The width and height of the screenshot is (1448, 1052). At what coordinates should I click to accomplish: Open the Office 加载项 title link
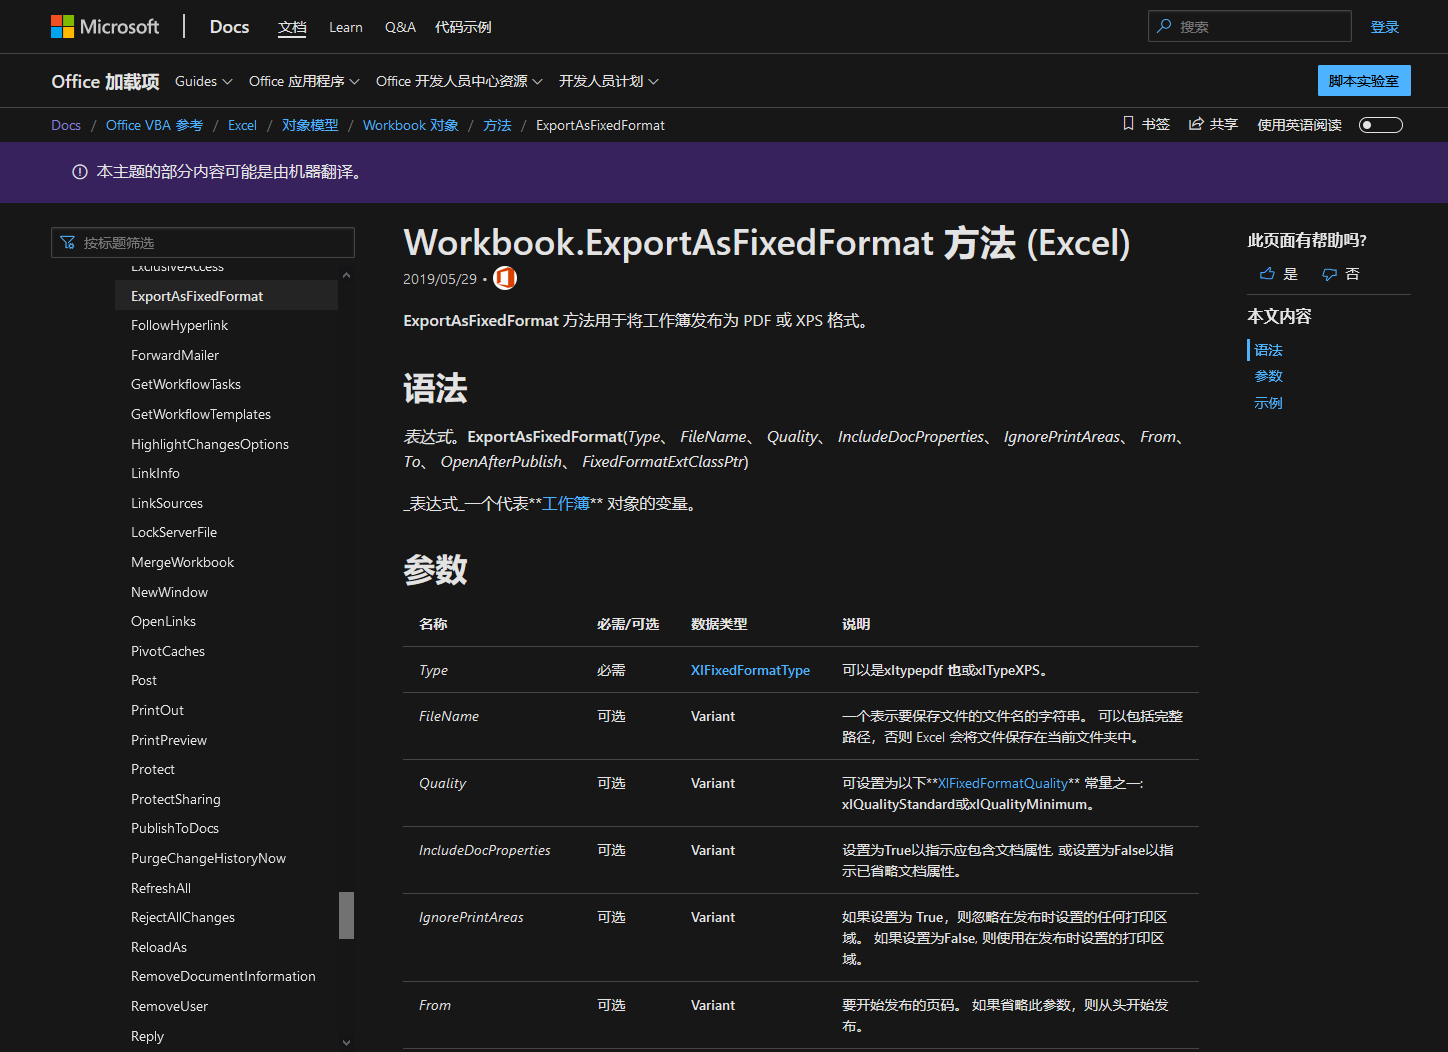[105, 81]
